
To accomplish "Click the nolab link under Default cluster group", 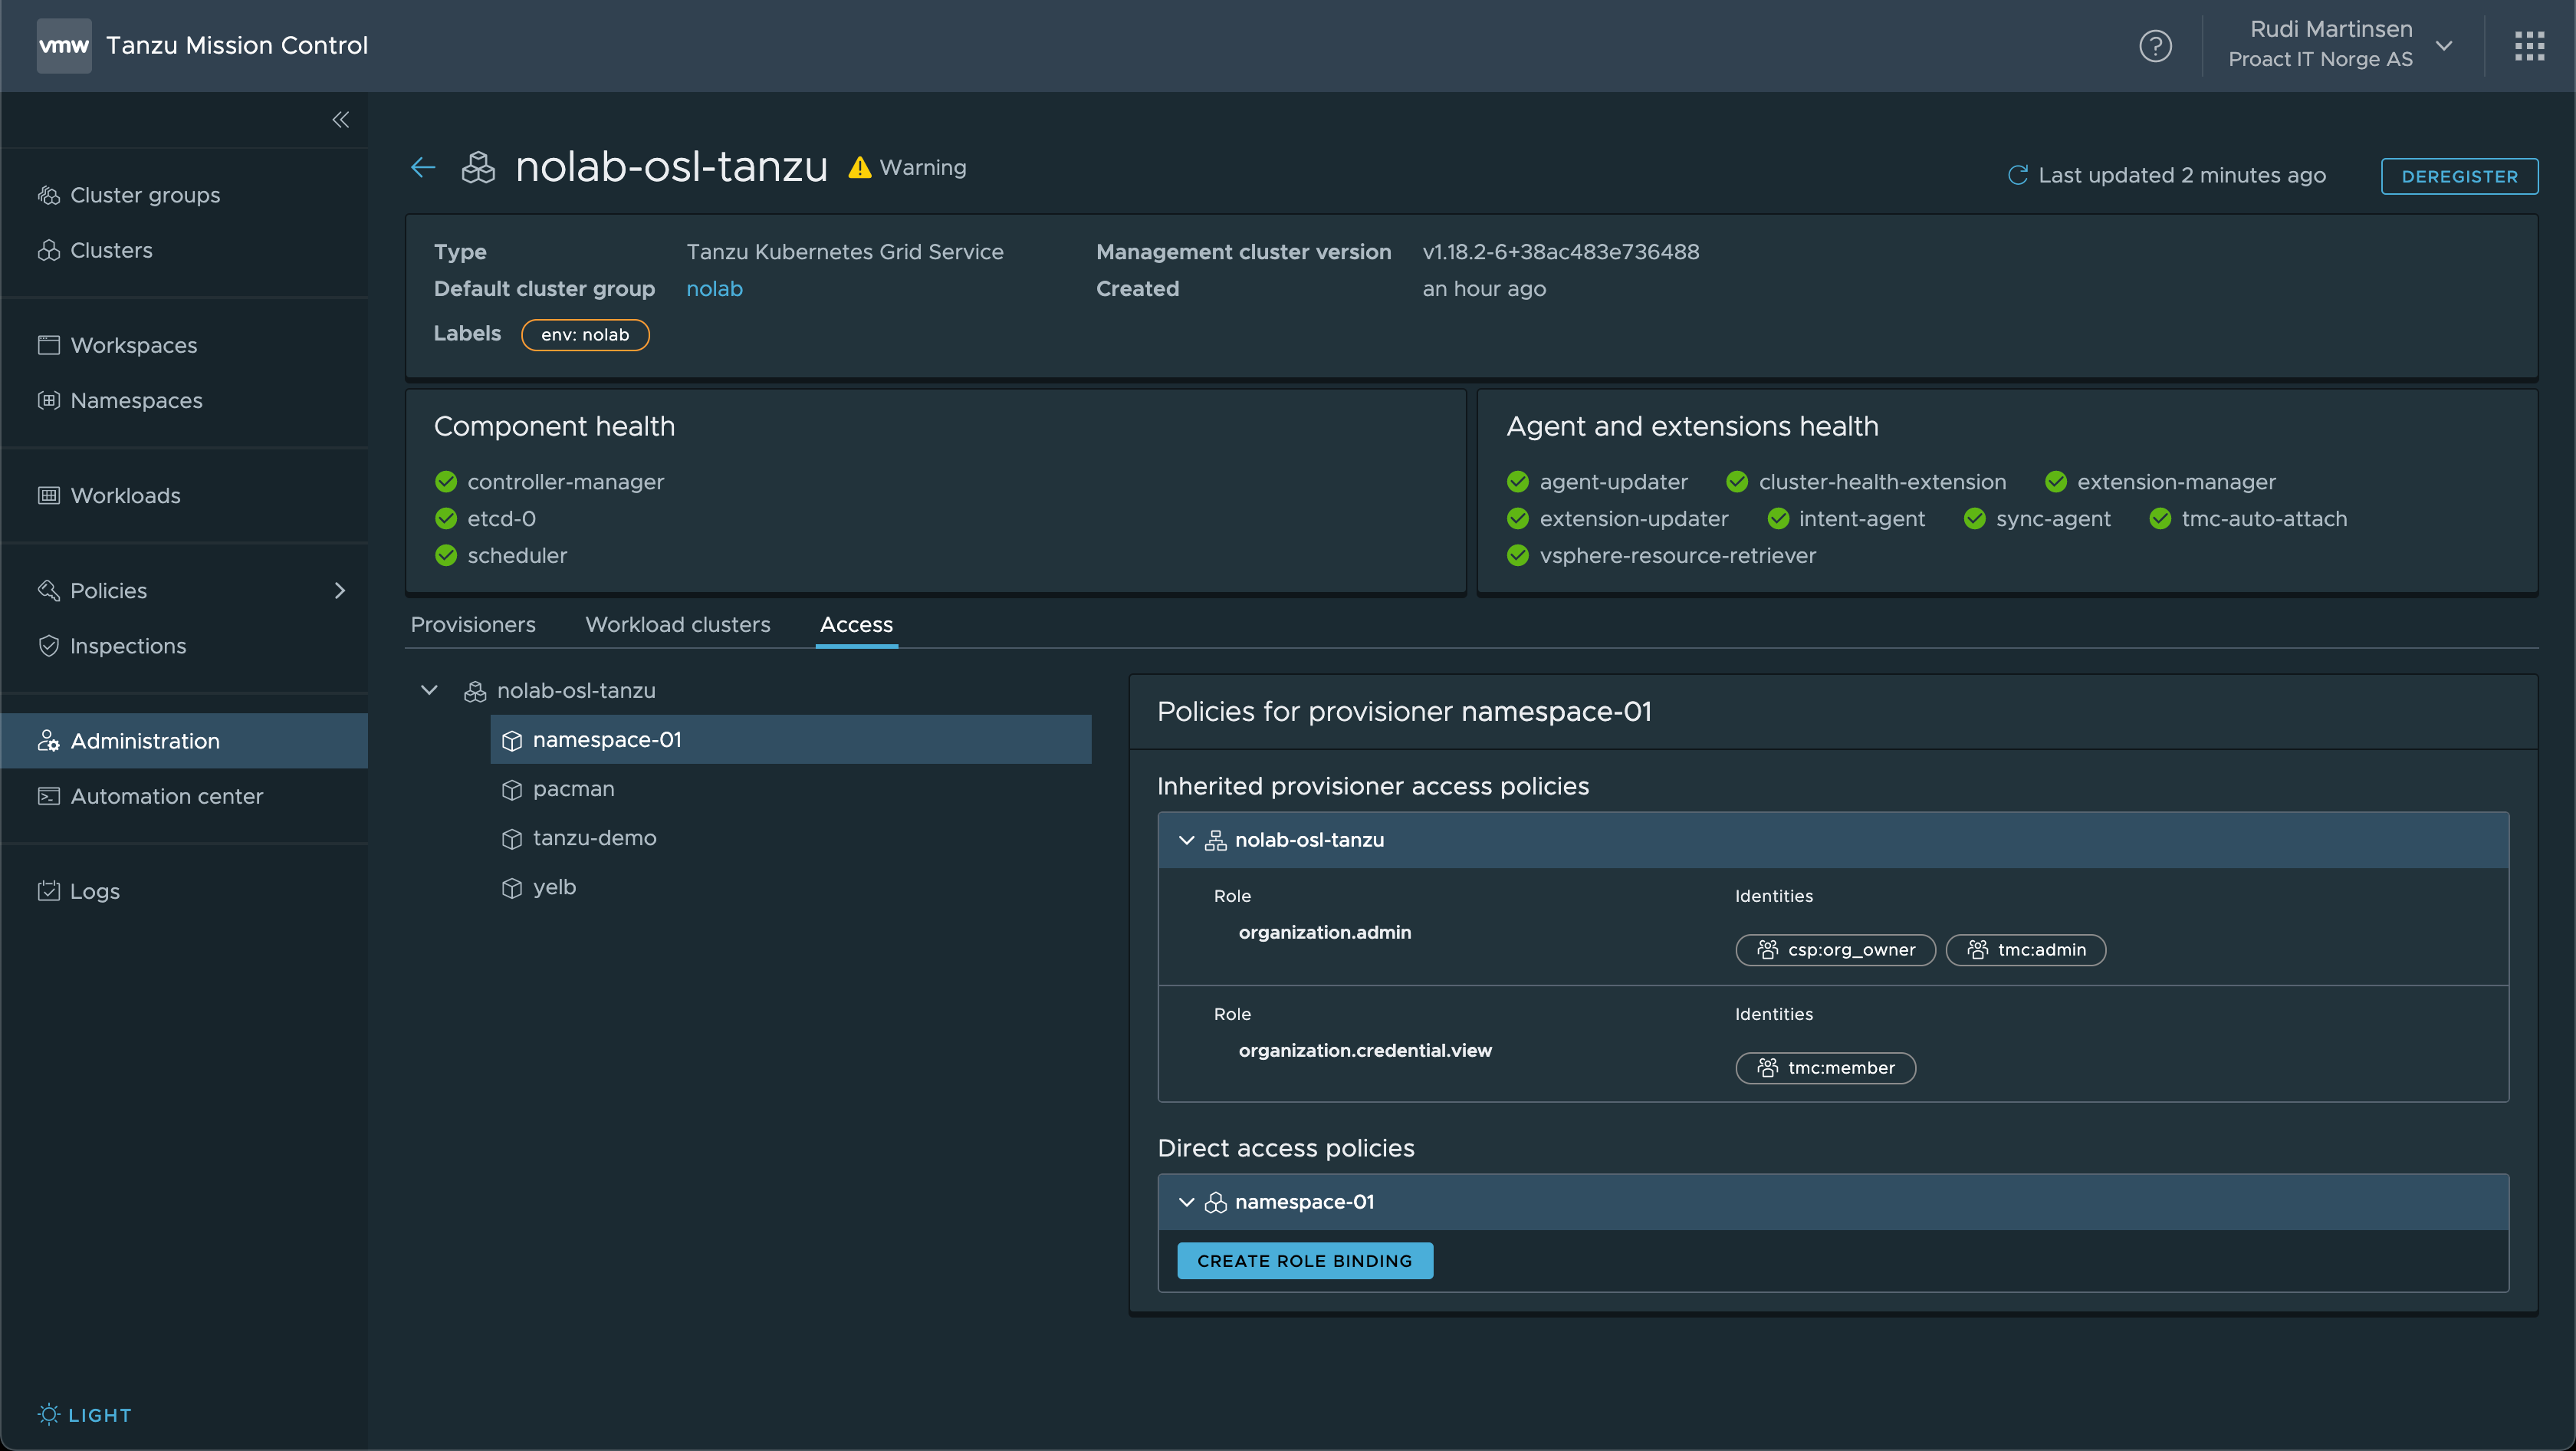I will tap(713, 288).
